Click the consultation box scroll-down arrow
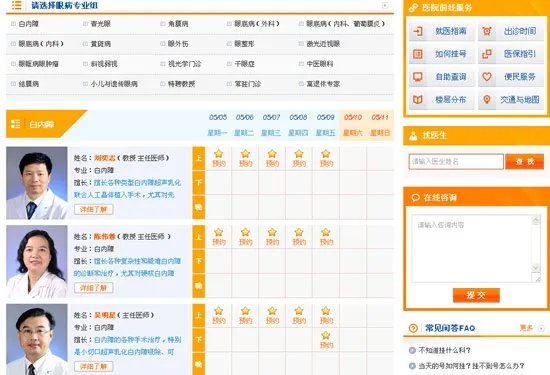550x375 pixels. (536, 268)
